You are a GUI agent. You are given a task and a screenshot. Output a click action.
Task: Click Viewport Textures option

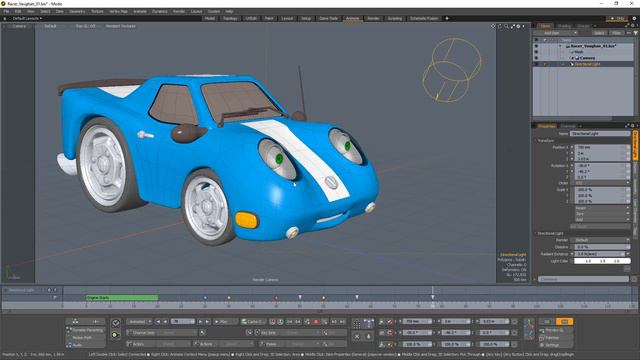tap(121, 26)
